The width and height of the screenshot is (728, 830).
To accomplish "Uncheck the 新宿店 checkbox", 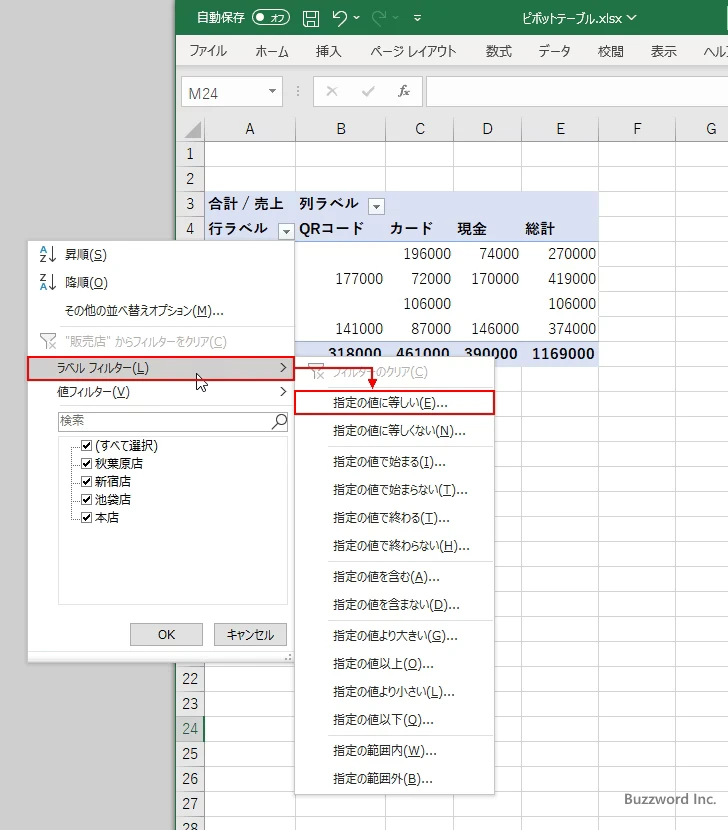I will point(87,481).
